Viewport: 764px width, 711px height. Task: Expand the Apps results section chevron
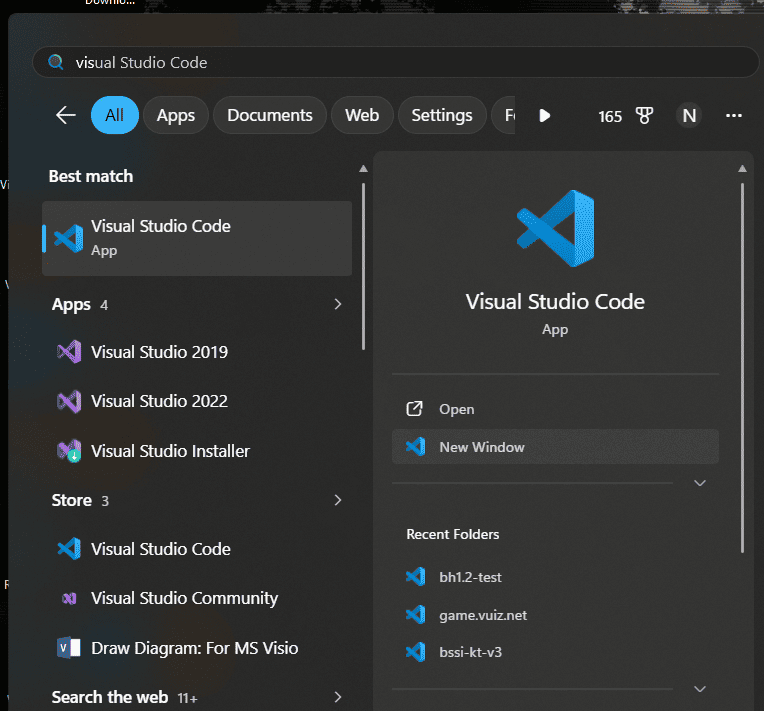[338, 304]
